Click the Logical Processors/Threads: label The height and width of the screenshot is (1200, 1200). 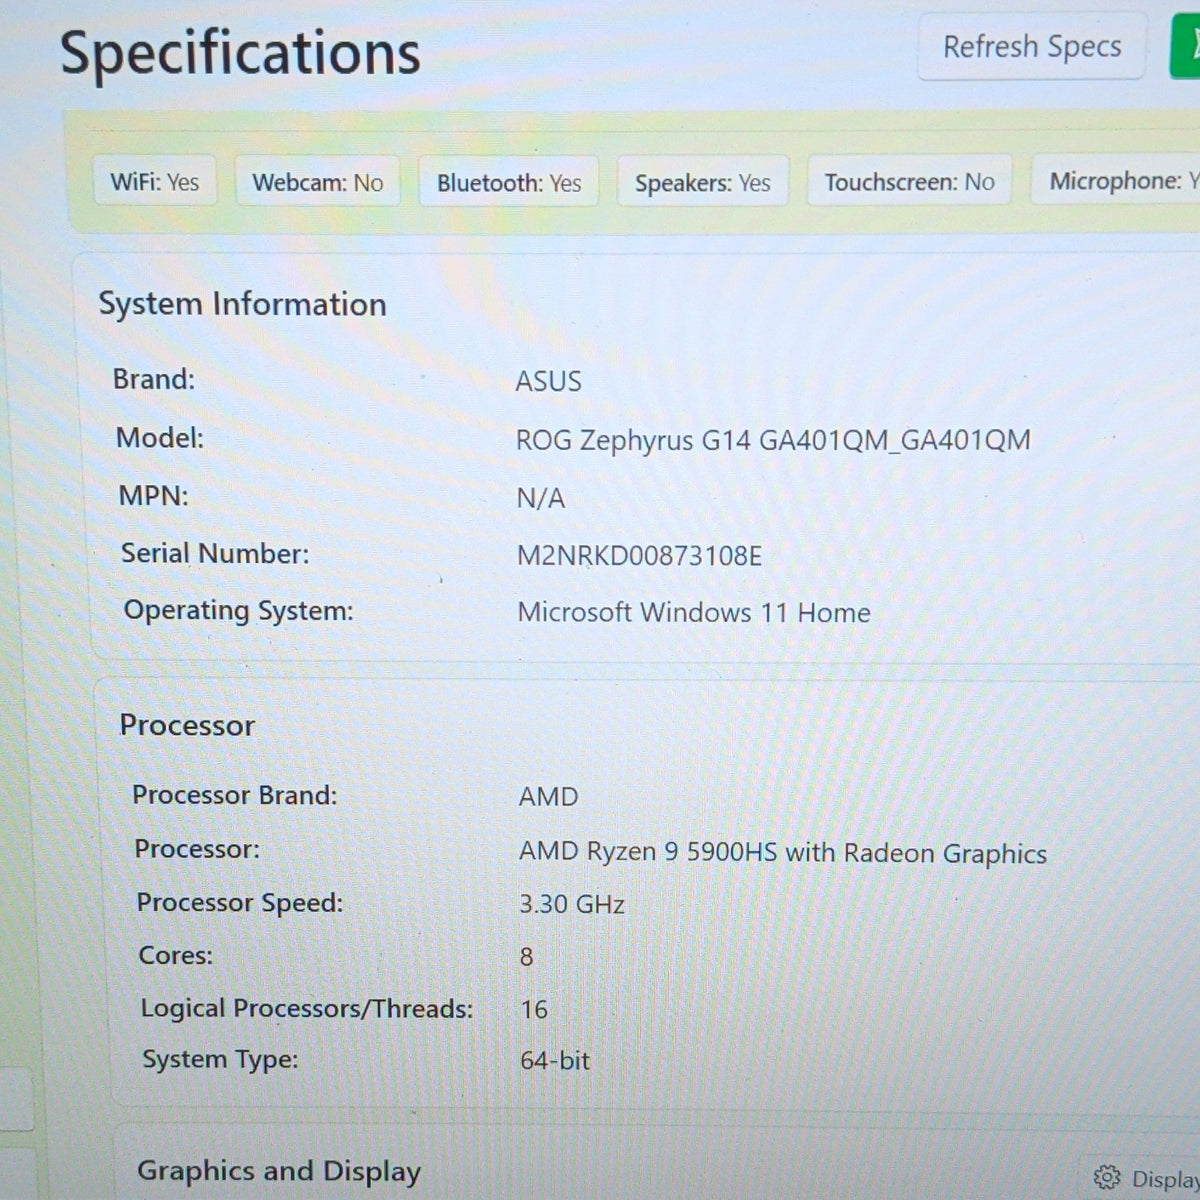pyautogui.click(x=307, y=1008)
